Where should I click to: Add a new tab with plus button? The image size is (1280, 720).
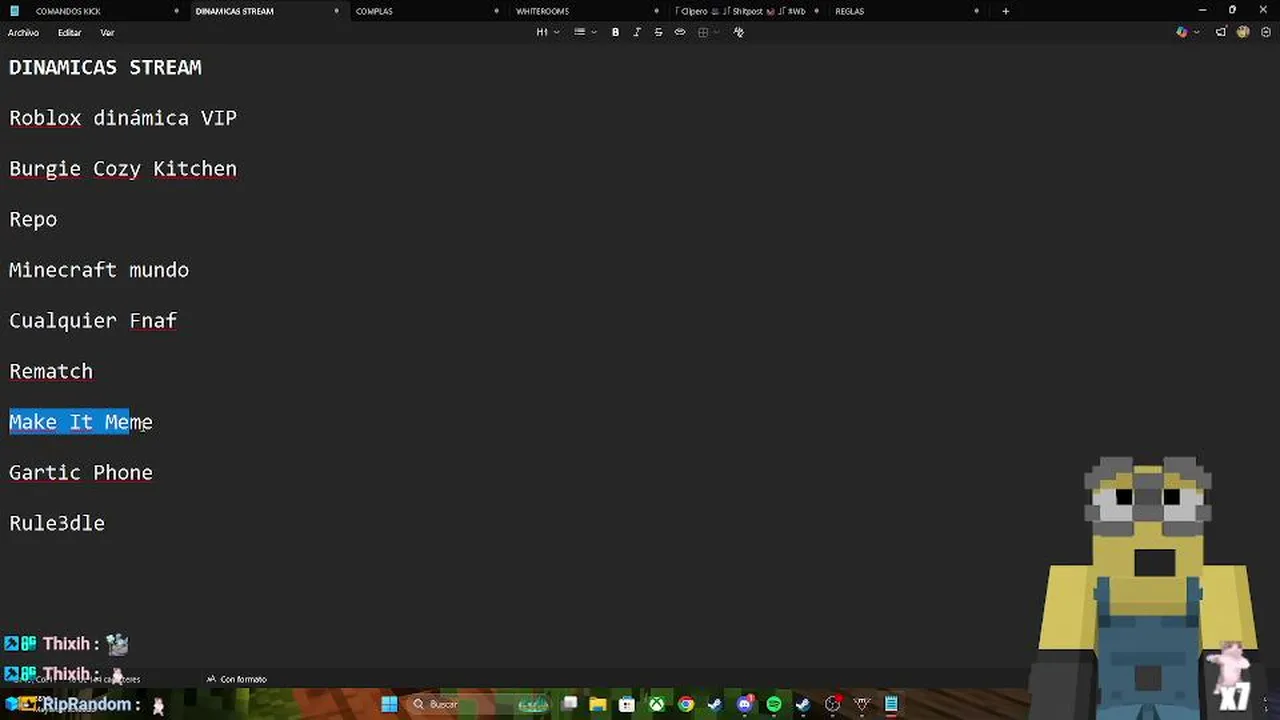1006,11
